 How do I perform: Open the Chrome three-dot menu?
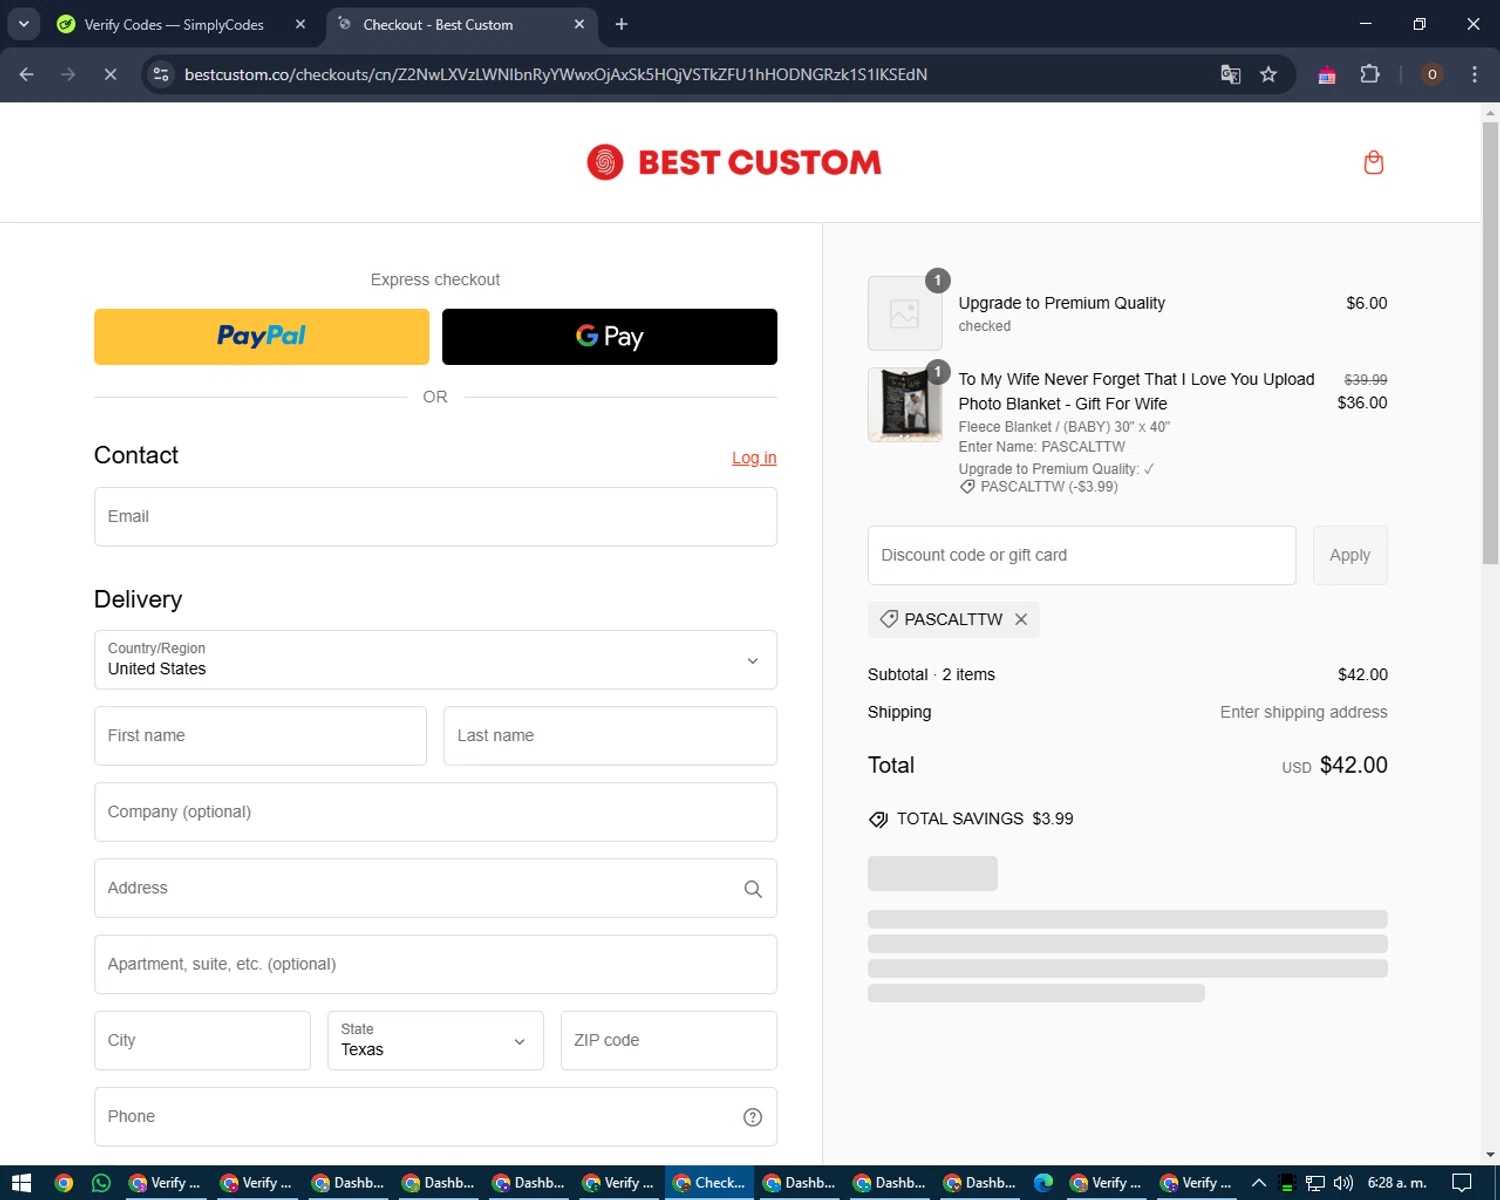click(1474, 74)
